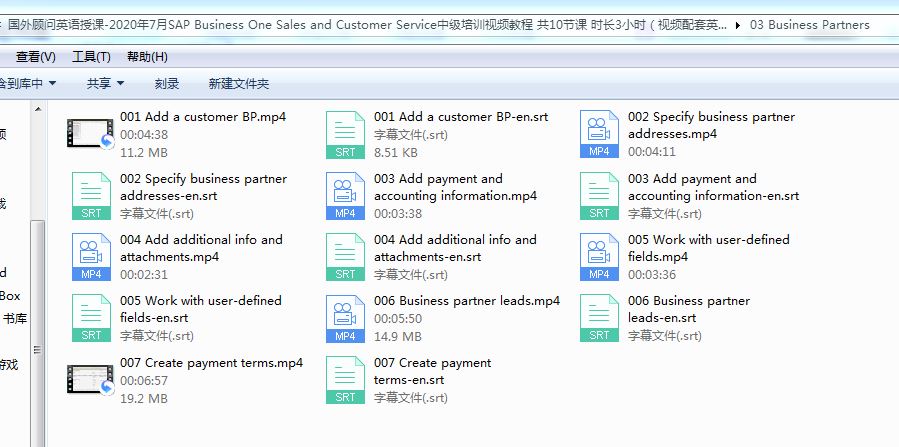This screenshot has height=447, width=899.
Task: Click the 新建文件夹 button
Action: tap(239, 84)
